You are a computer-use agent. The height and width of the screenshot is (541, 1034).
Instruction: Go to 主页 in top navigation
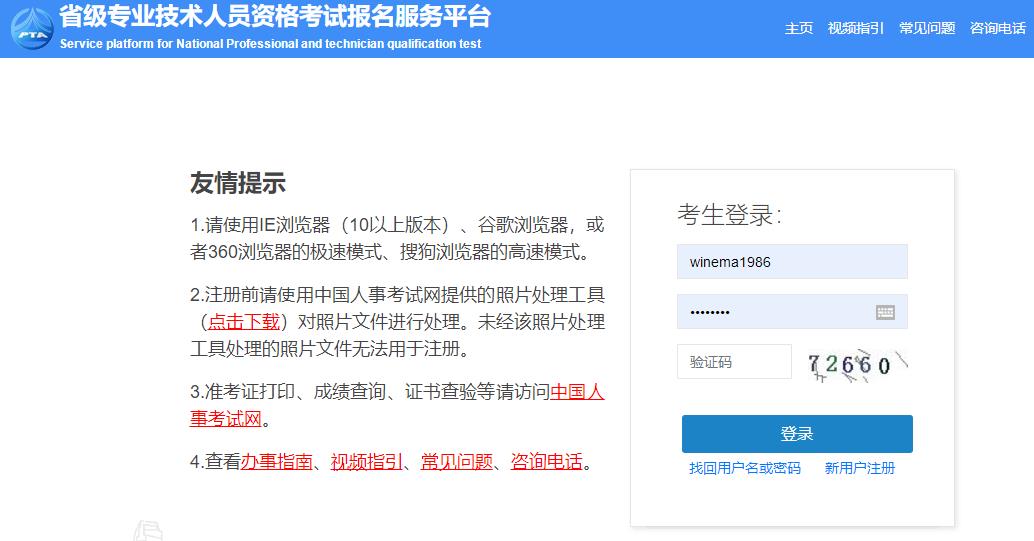799,28
